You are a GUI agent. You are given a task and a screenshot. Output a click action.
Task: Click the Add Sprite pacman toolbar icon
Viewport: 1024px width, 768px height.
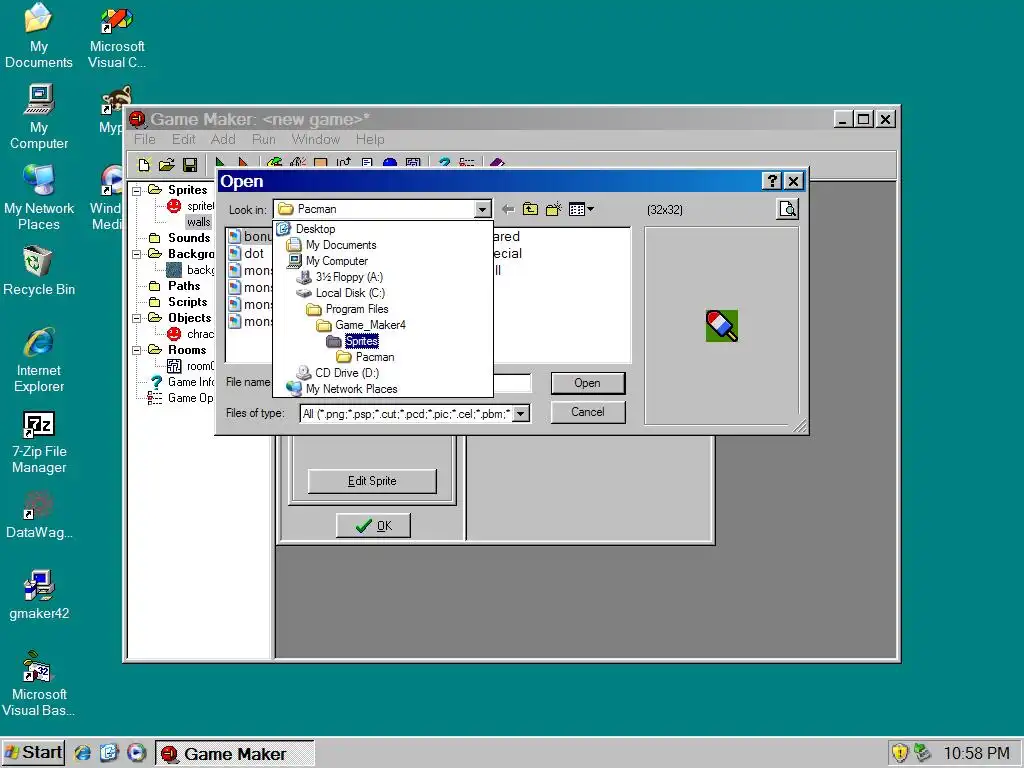pos(275,163)
